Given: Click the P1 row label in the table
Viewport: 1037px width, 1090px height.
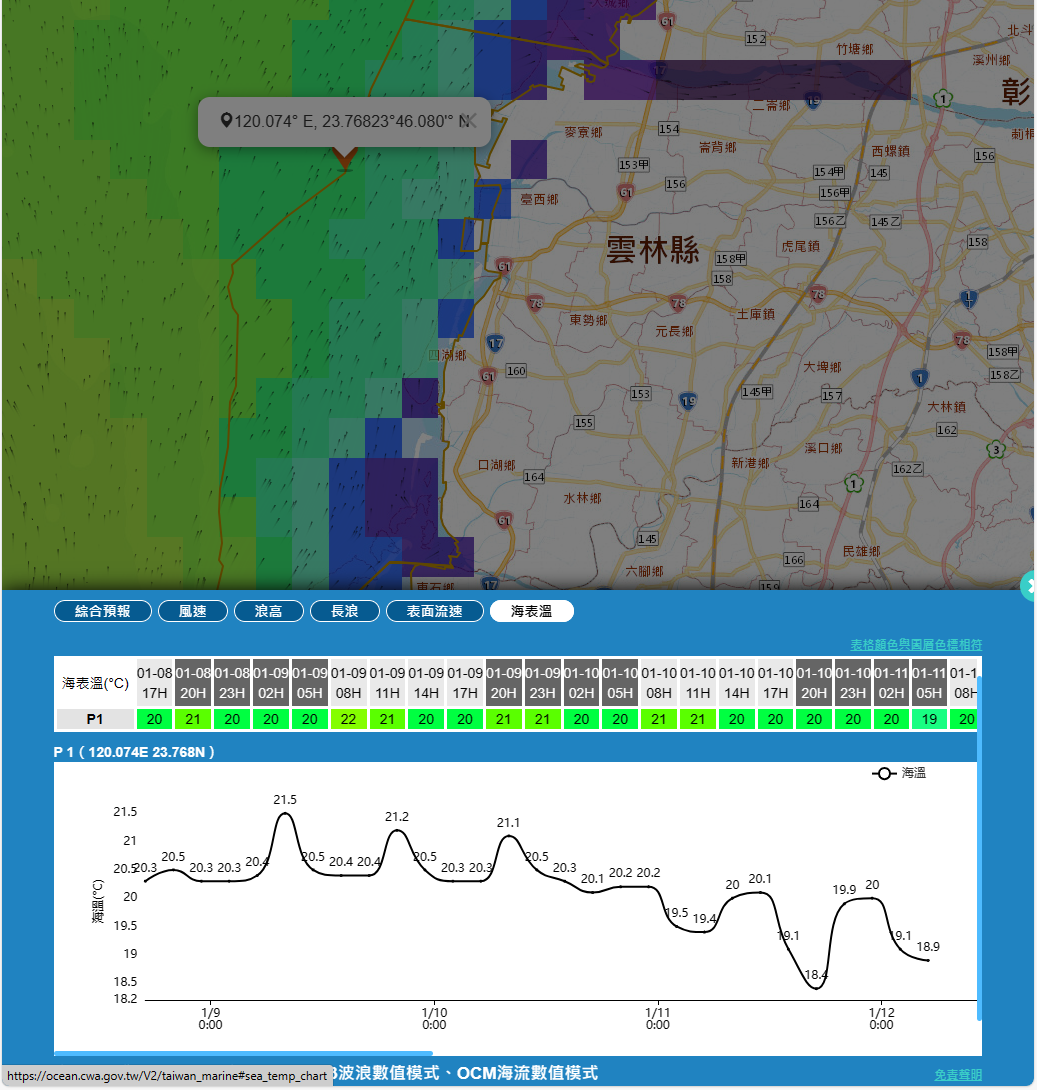Looking at the screenshot, I should point(95,719).
